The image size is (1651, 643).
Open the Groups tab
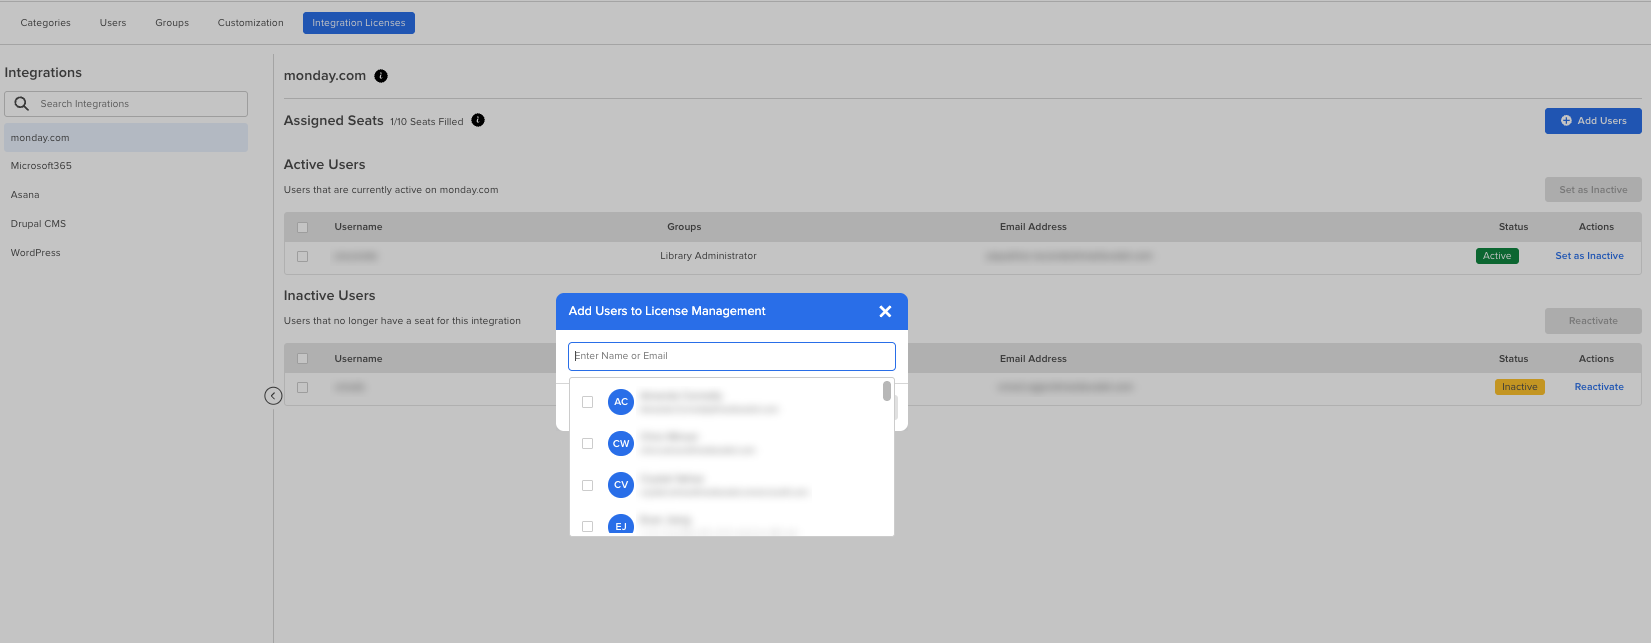point(172,23)
